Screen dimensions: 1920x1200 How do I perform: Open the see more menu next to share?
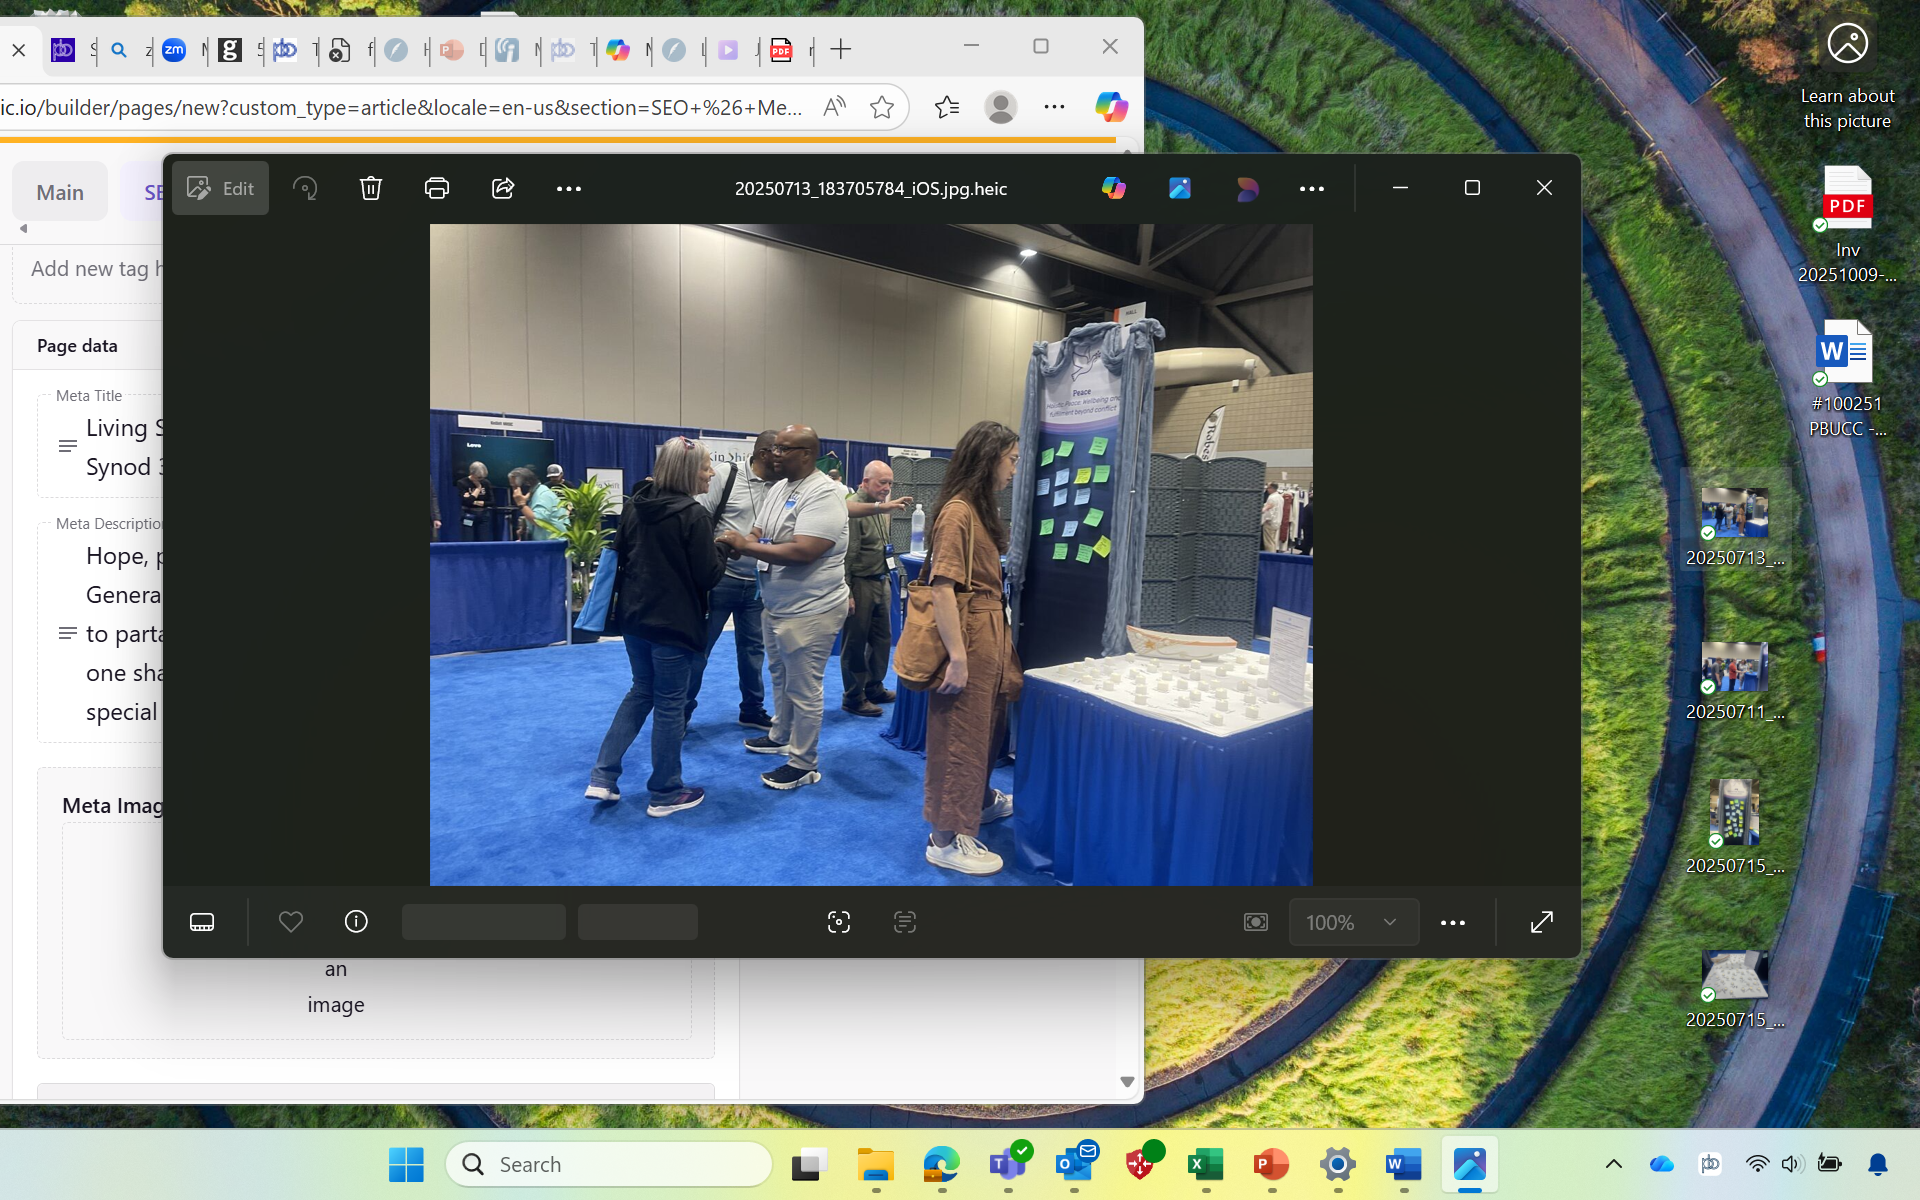point(569,188)
